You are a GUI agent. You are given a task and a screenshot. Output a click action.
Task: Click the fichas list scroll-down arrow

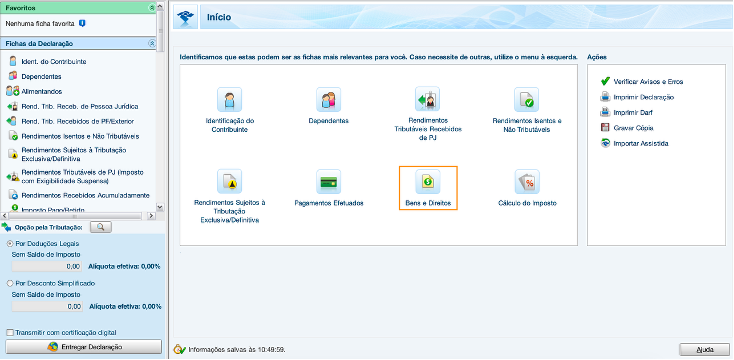(x=160, y=206)
